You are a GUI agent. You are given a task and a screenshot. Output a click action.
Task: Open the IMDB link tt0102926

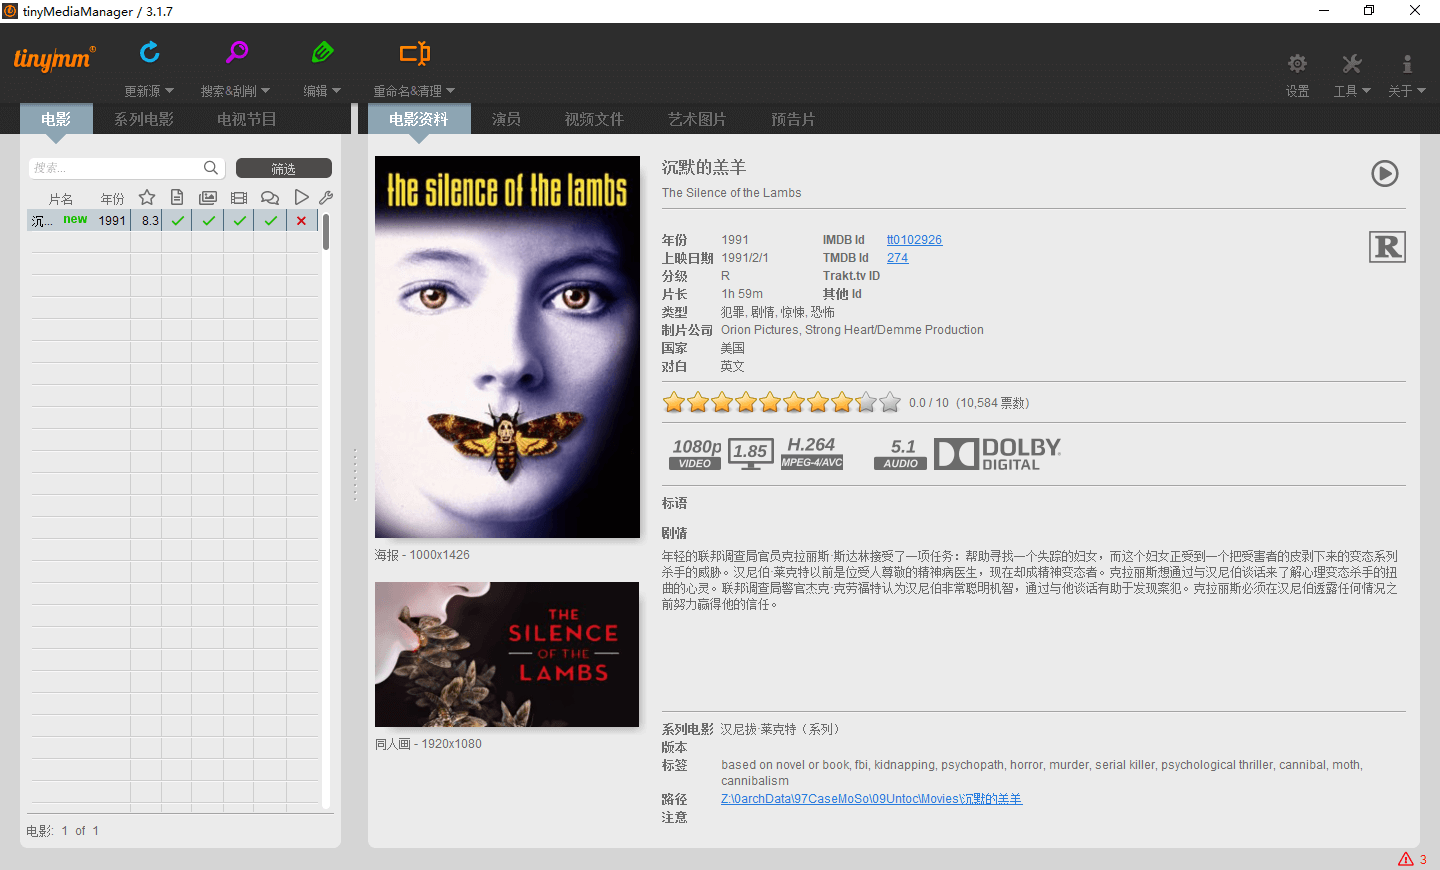pos(914,240)
